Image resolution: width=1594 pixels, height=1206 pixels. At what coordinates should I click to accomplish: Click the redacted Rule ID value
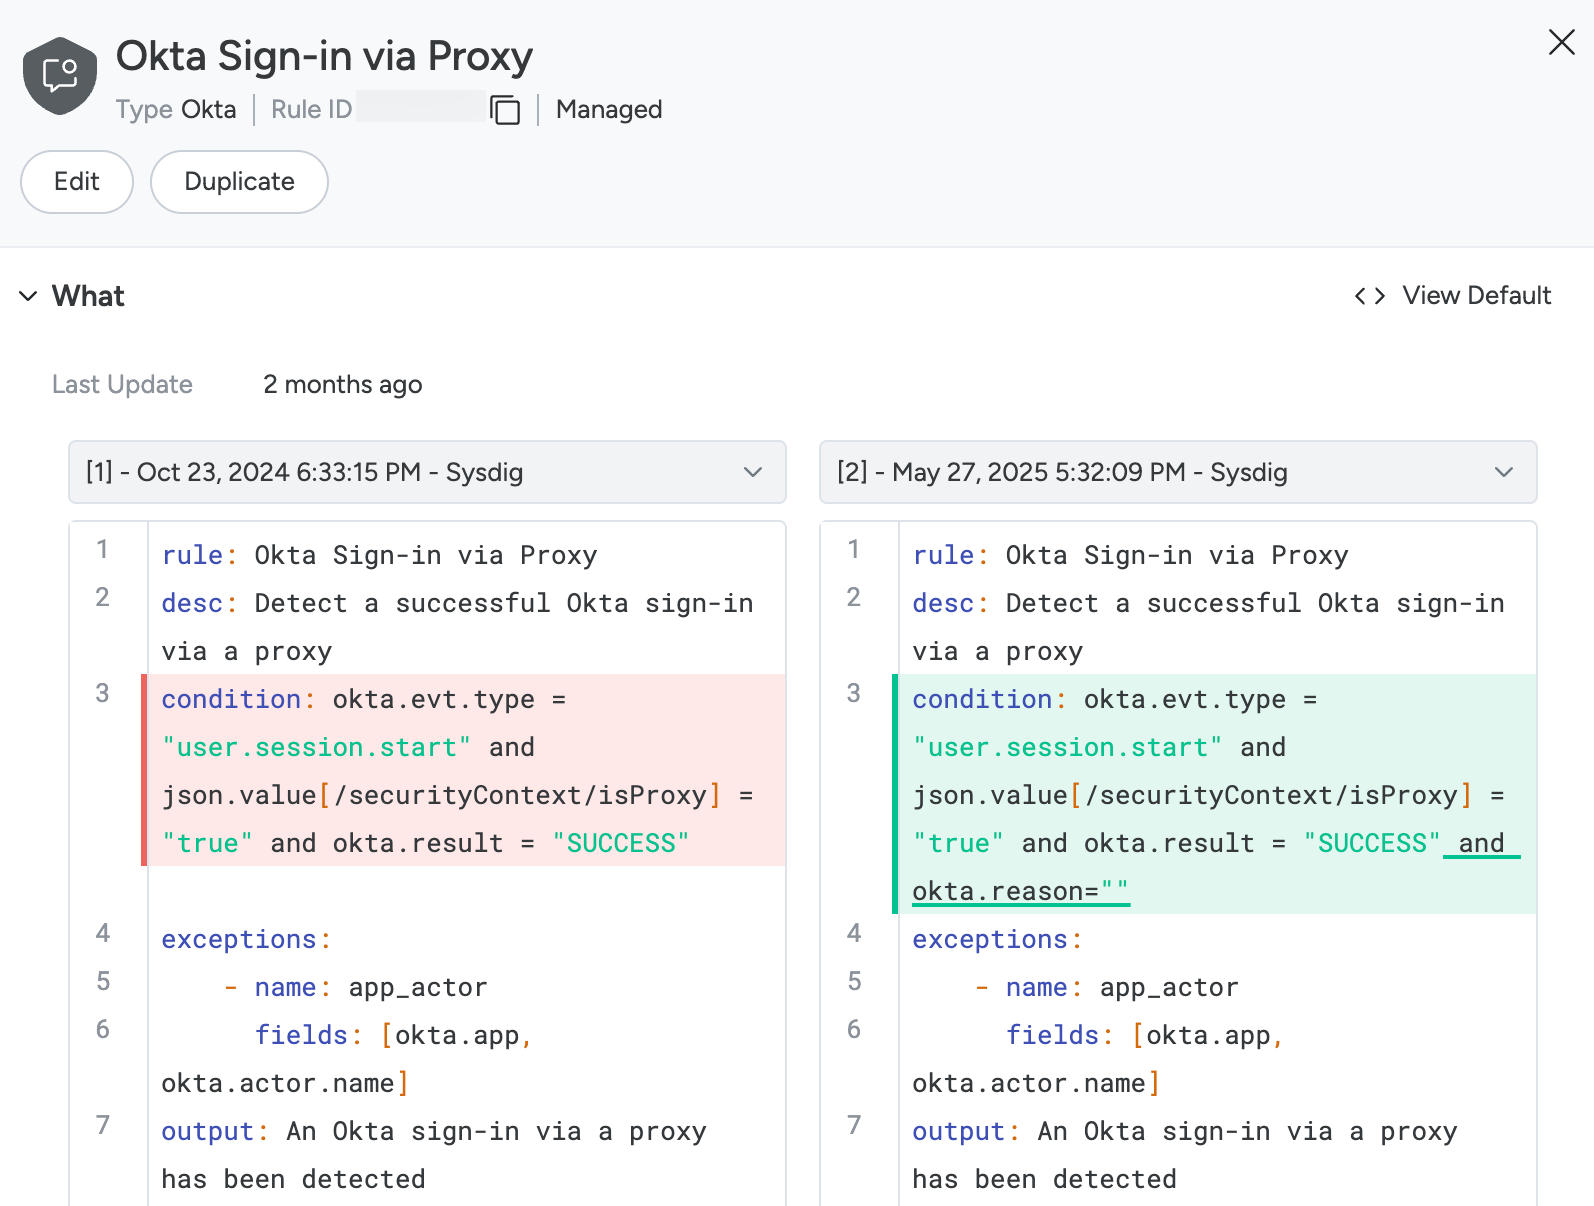421,107
